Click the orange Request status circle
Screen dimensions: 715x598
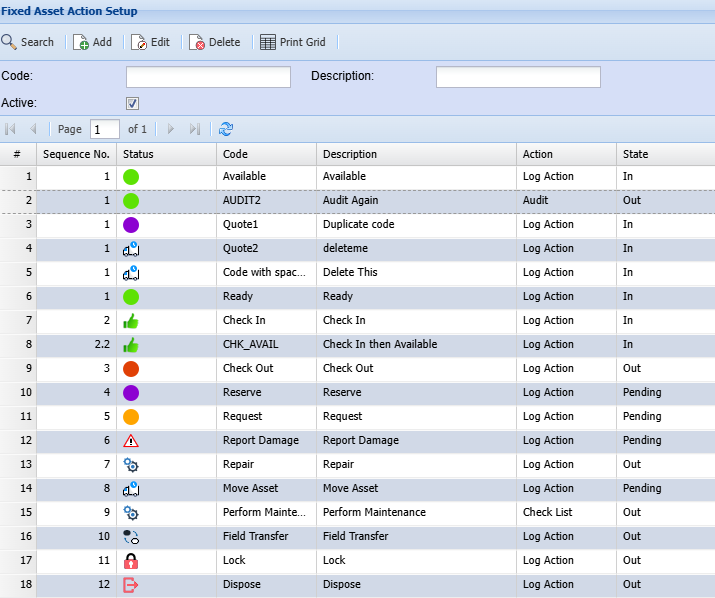(131, 417)
